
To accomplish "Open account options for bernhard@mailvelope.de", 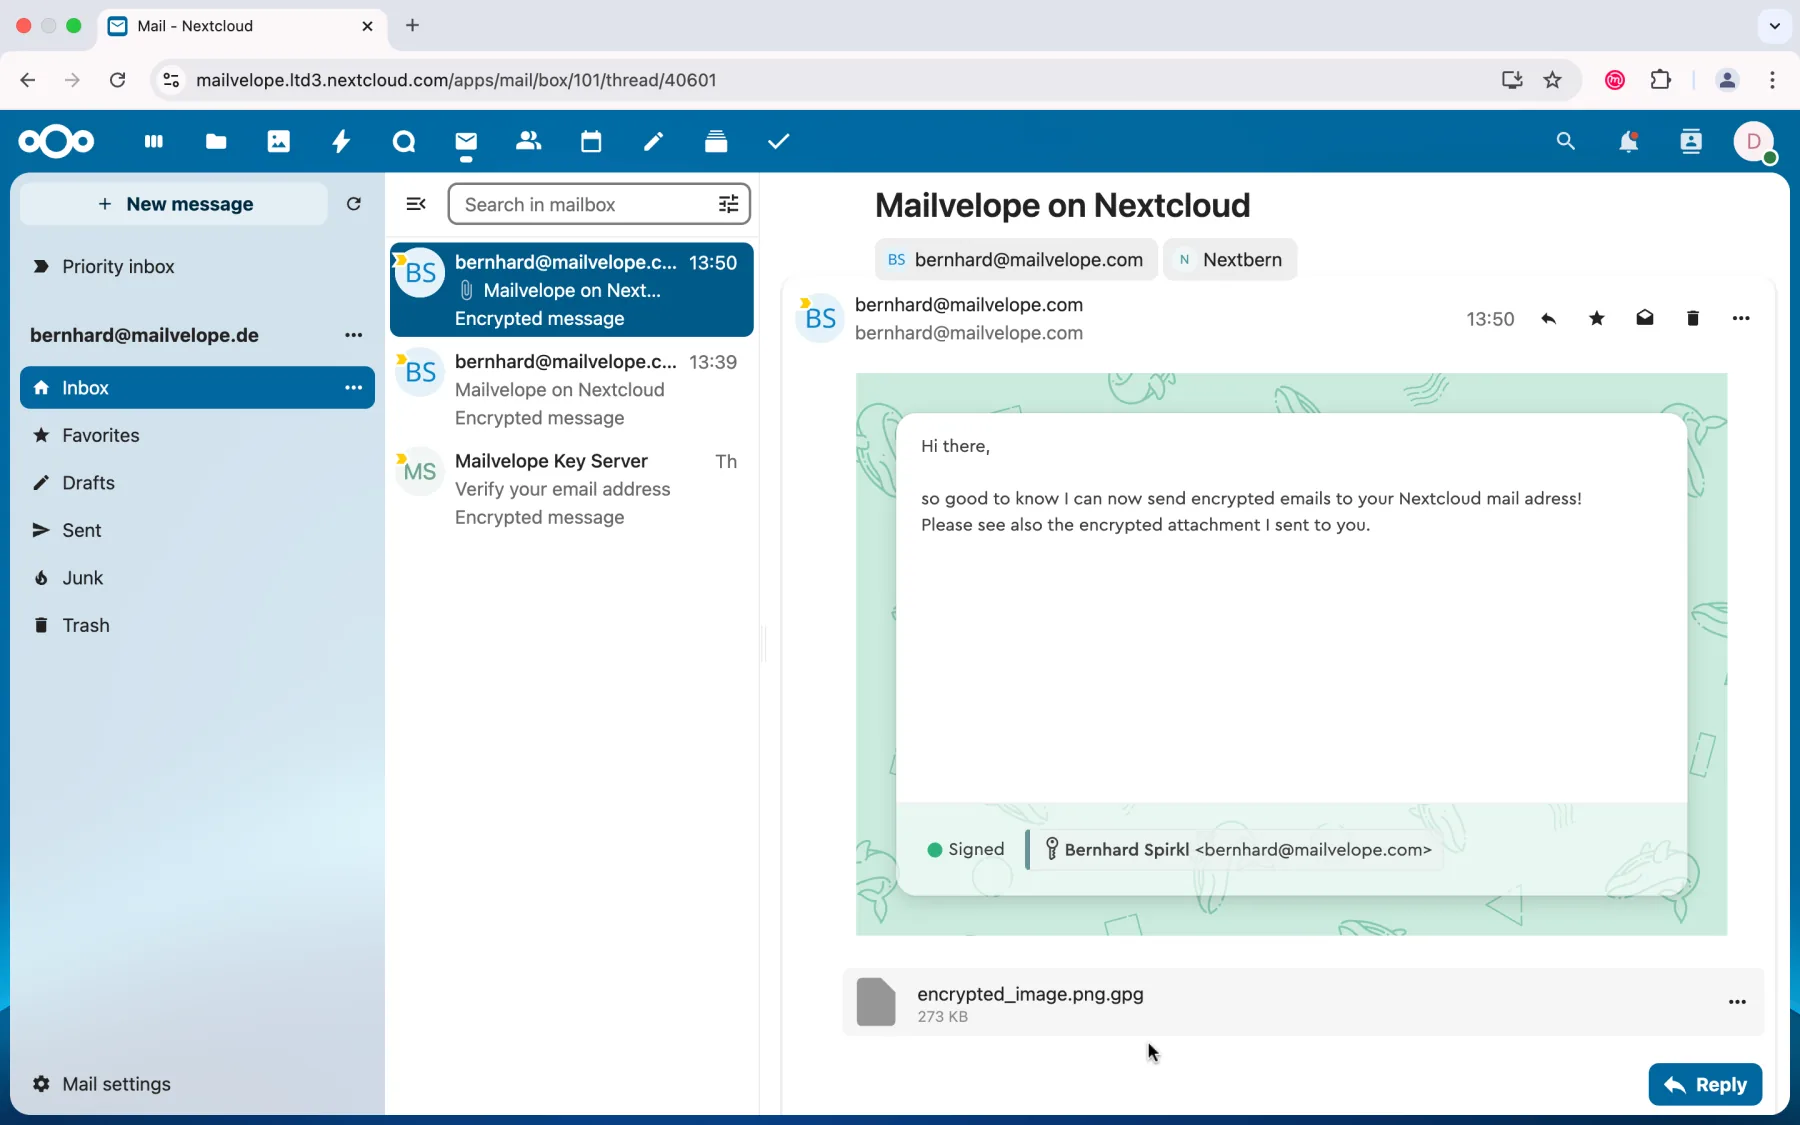I will click(354, 336).
